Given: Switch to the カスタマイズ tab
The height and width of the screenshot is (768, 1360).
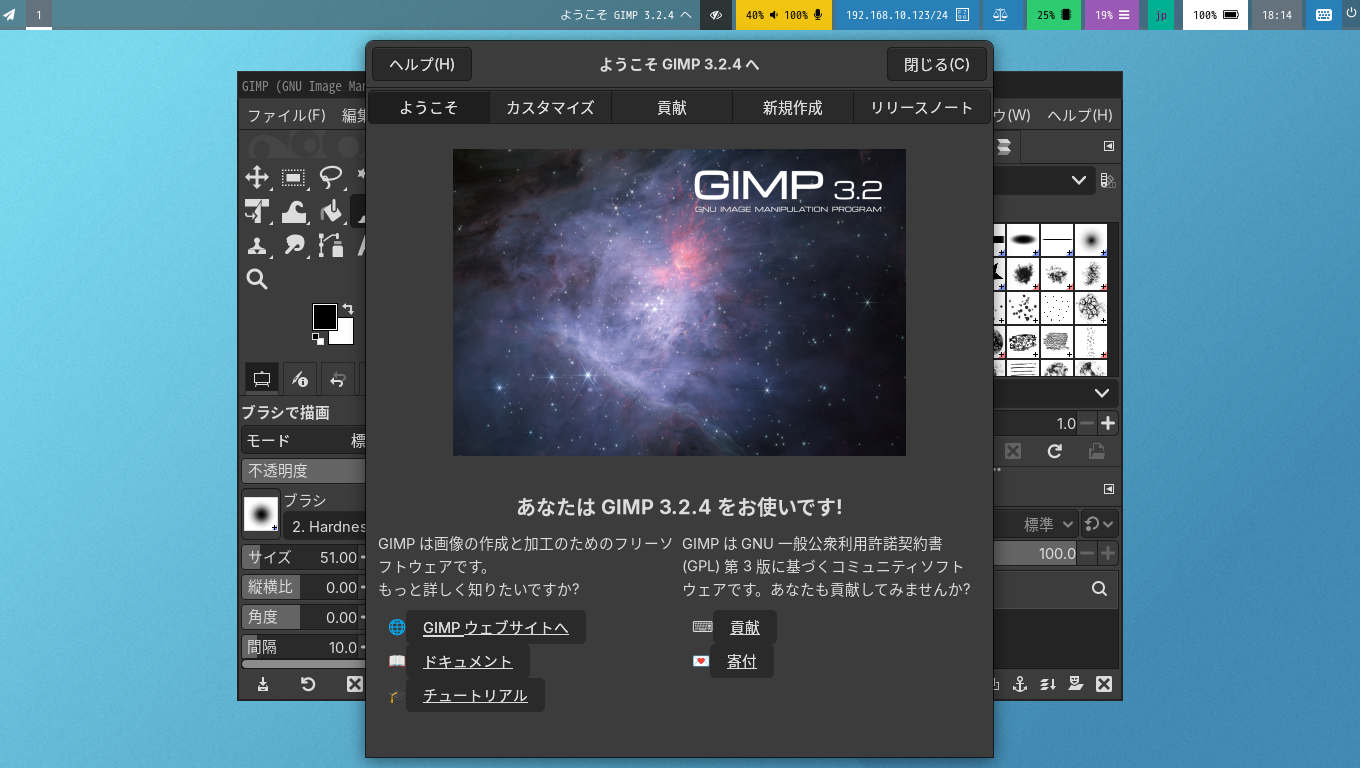Looking at the screenshot, I should pyautogui.click(x=550, y=108).
